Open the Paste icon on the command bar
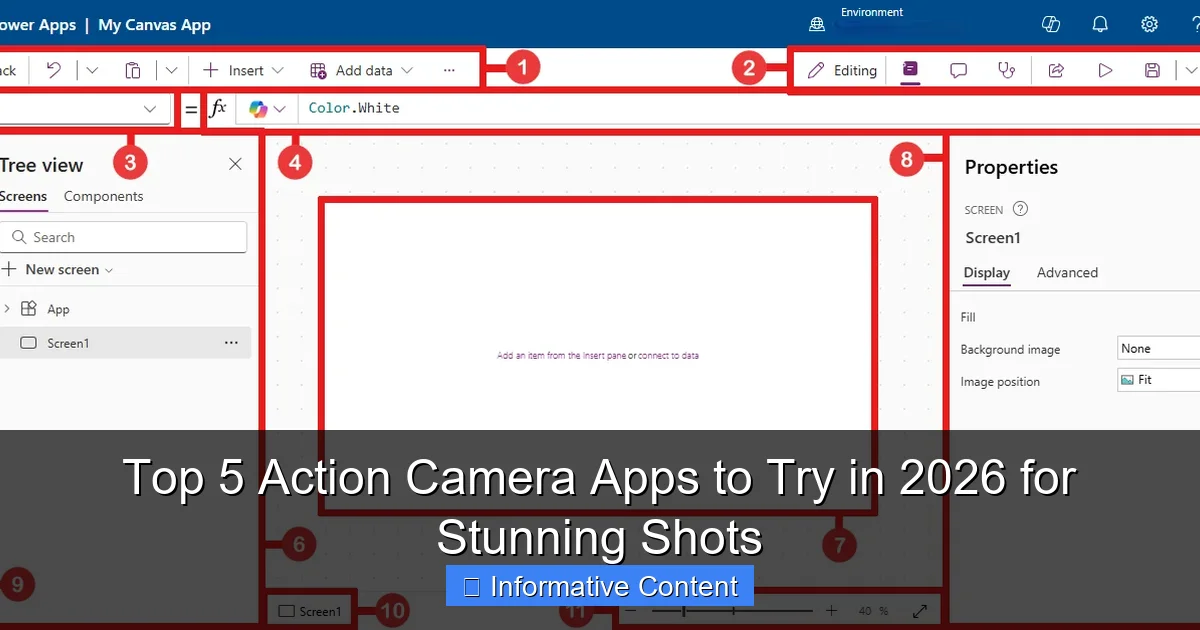 (134, 70)
